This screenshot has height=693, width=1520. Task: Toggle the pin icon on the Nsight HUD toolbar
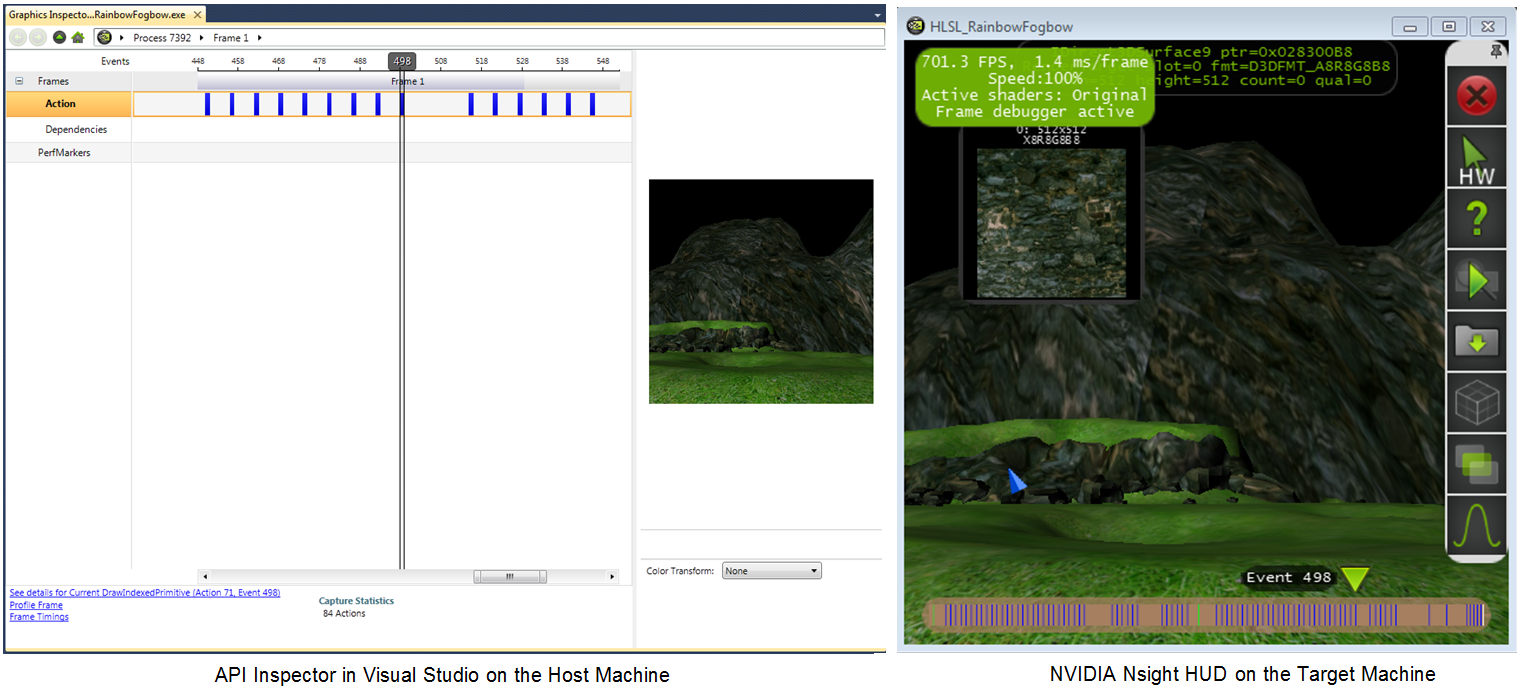(x=1497, y=50)
